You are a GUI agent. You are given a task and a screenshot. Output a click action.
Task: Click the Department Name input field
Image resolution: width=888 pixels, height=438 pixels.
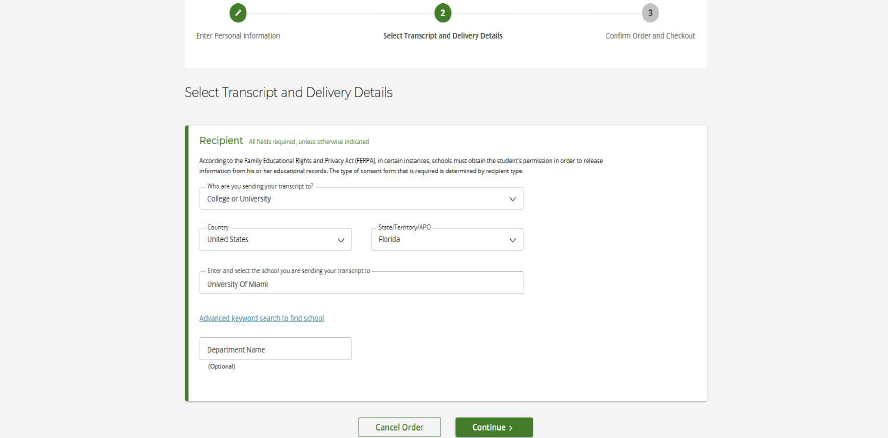point(275,349)
